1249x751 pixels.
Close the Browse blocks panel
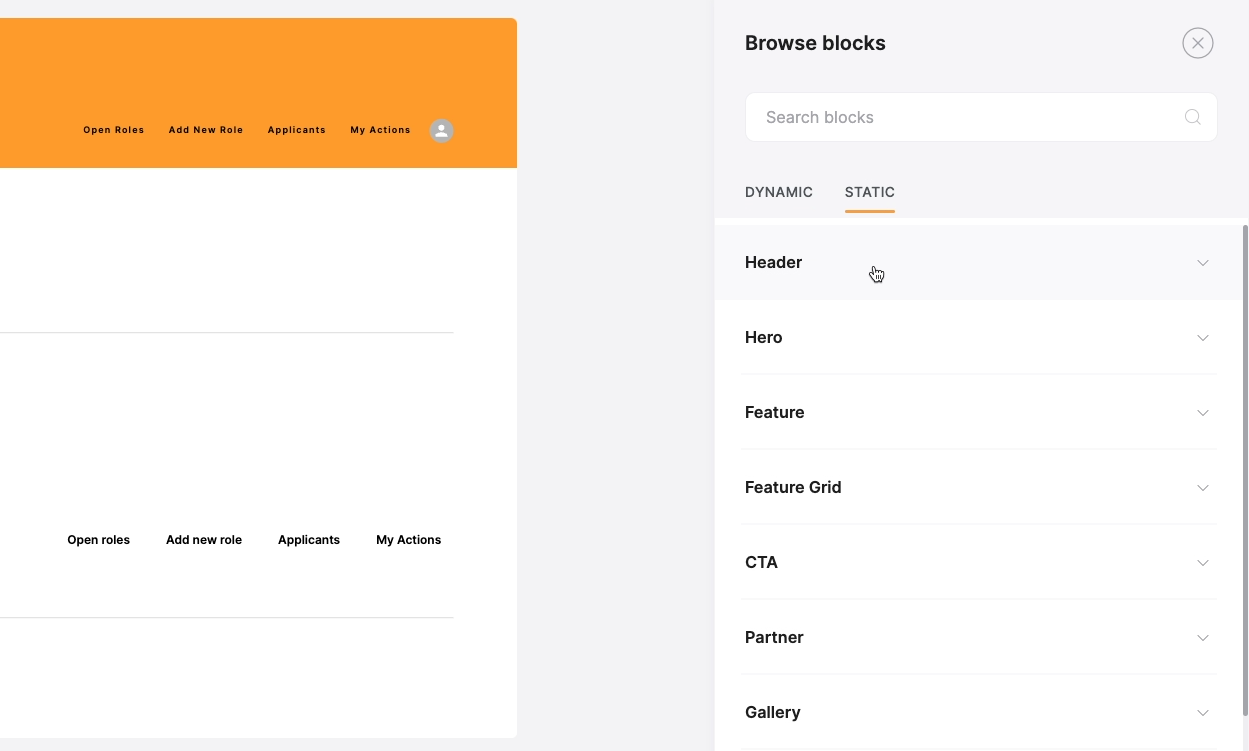tap(1197, 43)
